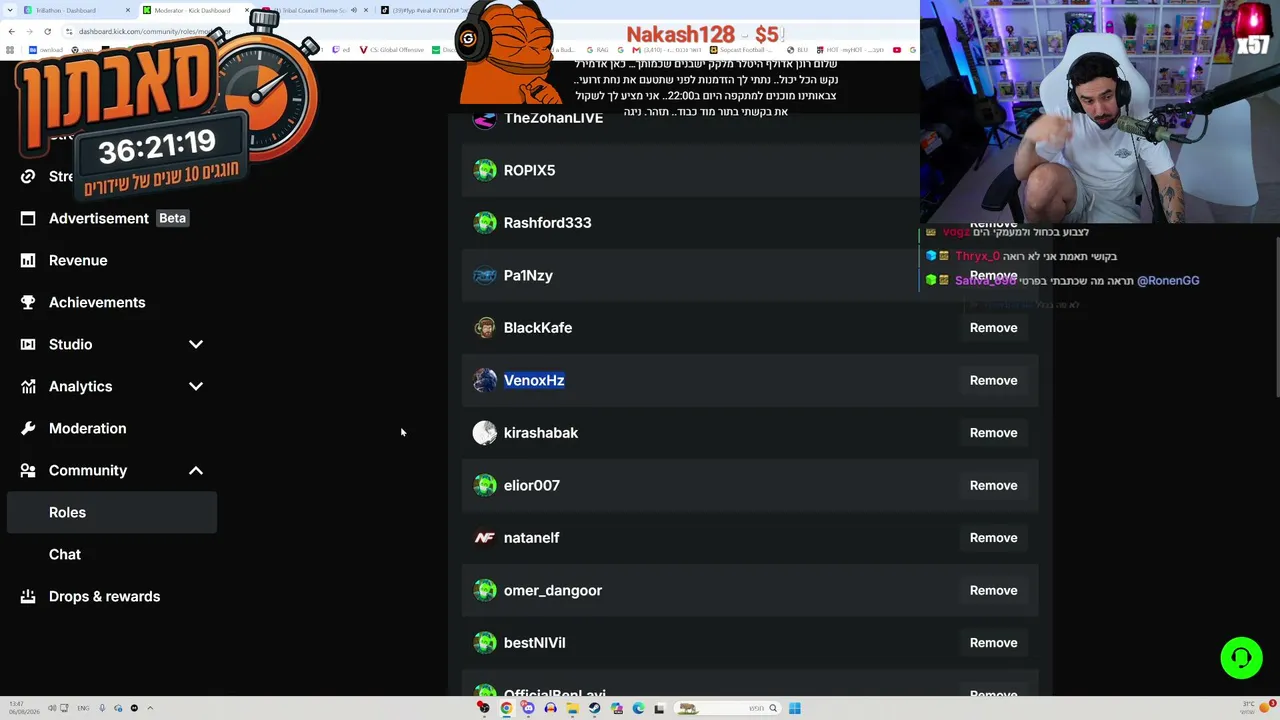This screenshot has height=720, width=1280.
Task: Open Microsoft Edge from the taskbar
Action: (x=638, y=708)
